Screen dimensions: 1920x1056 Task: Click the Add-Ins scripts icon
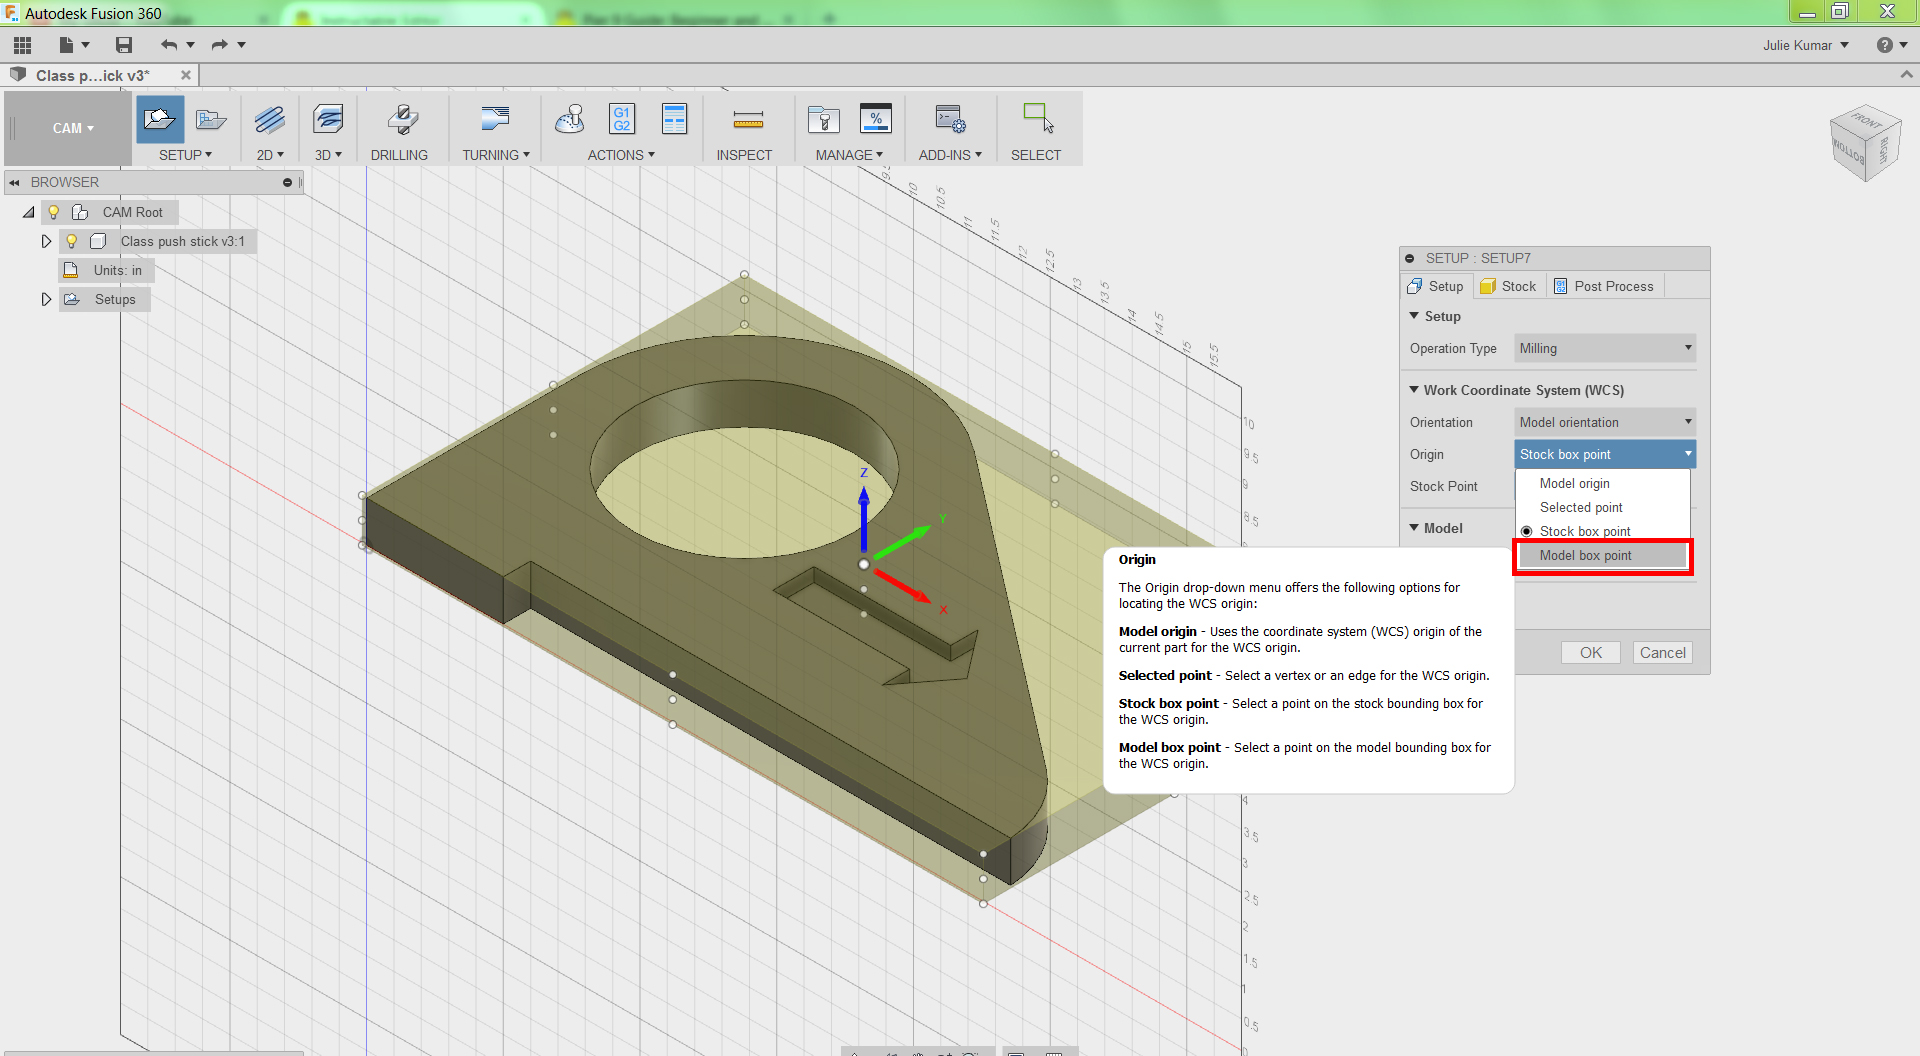950,120
